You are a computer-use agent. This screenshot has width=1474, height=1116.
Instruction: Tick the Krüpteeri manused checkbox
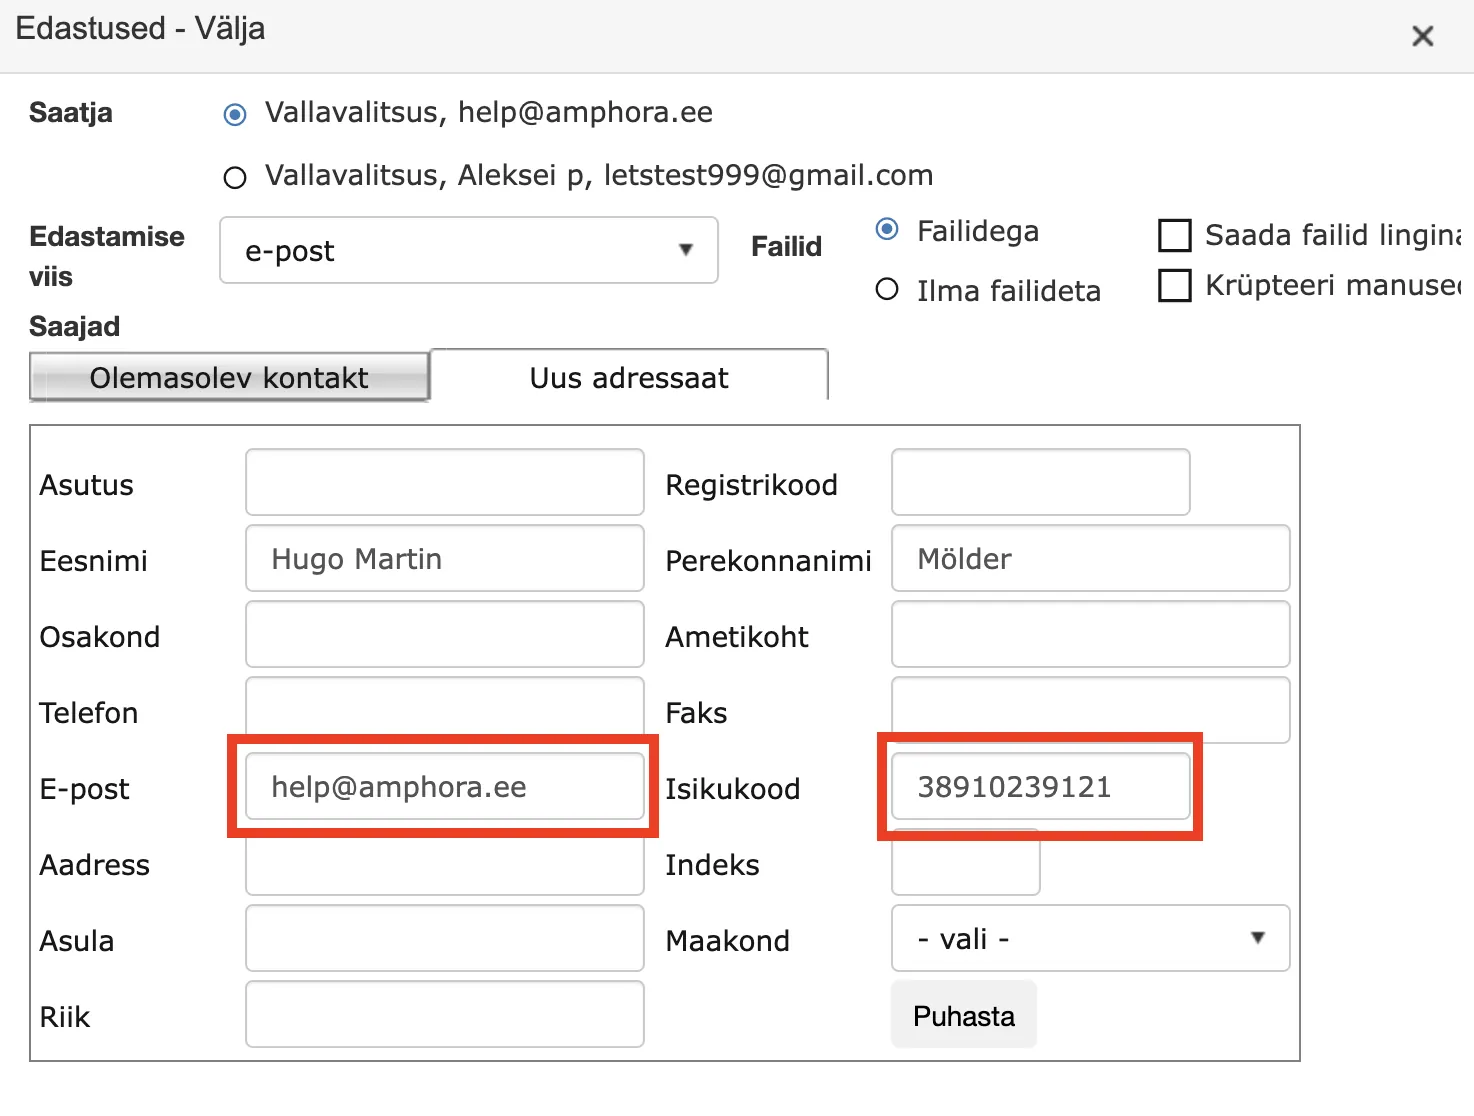1174,285
